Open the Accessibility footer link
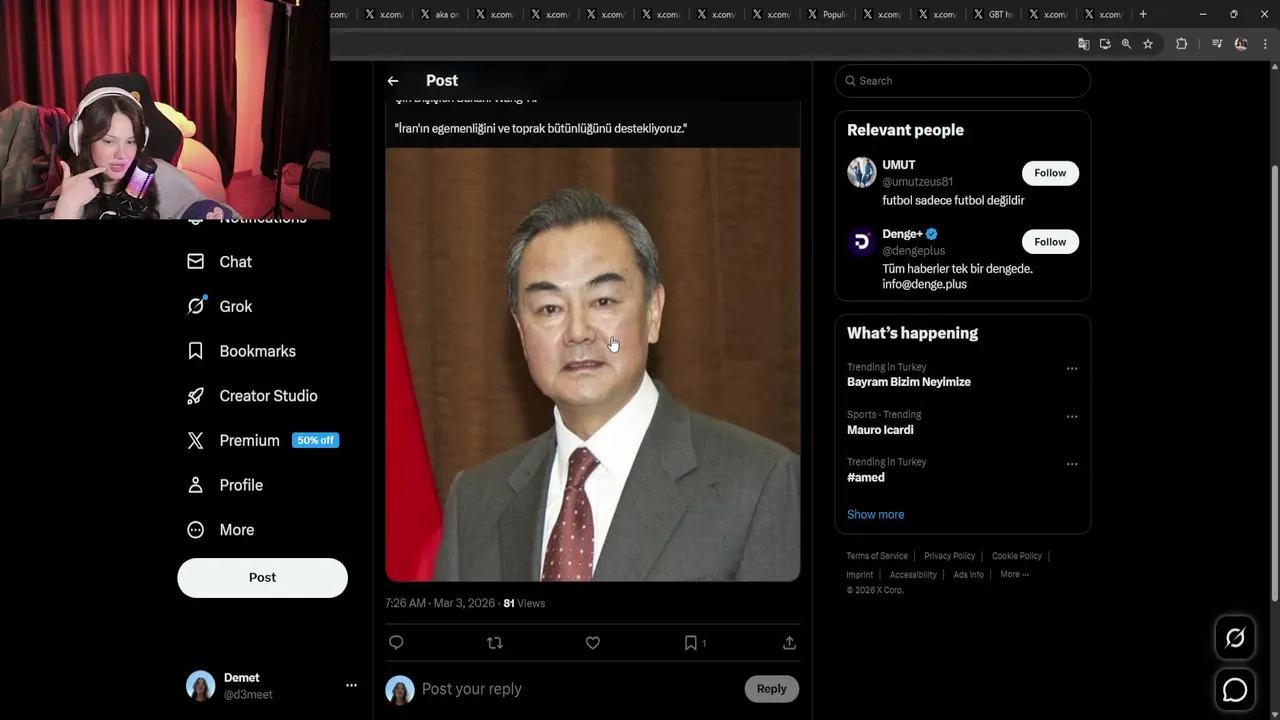The height and width of the screenshot is (720, 1280). pyautogui.click(x=913, y=575)
